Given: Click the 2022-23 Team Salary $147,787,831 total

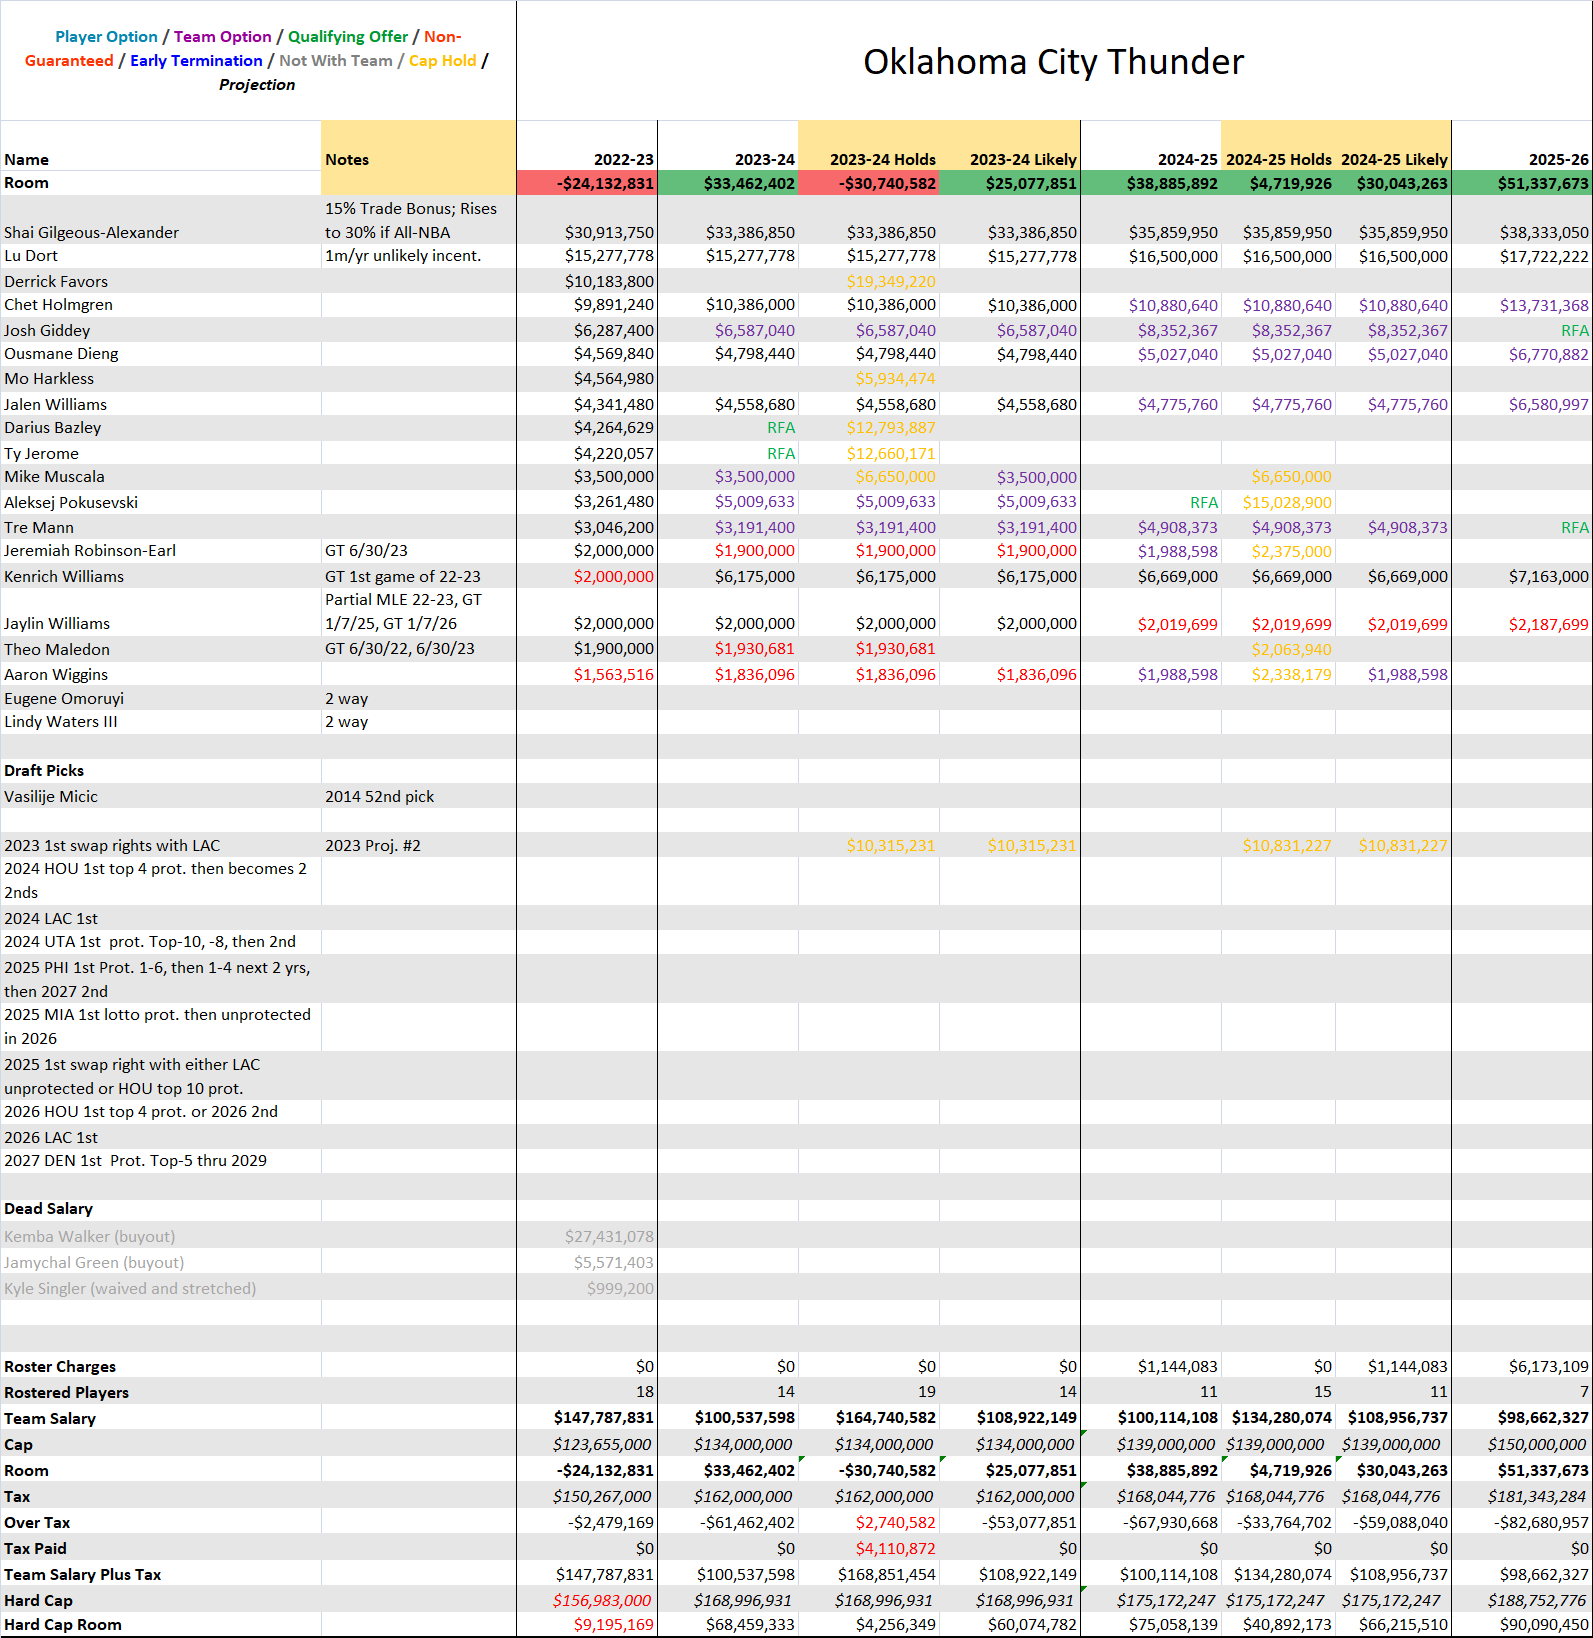Looking at the screenshot, I should point(603,1418).
